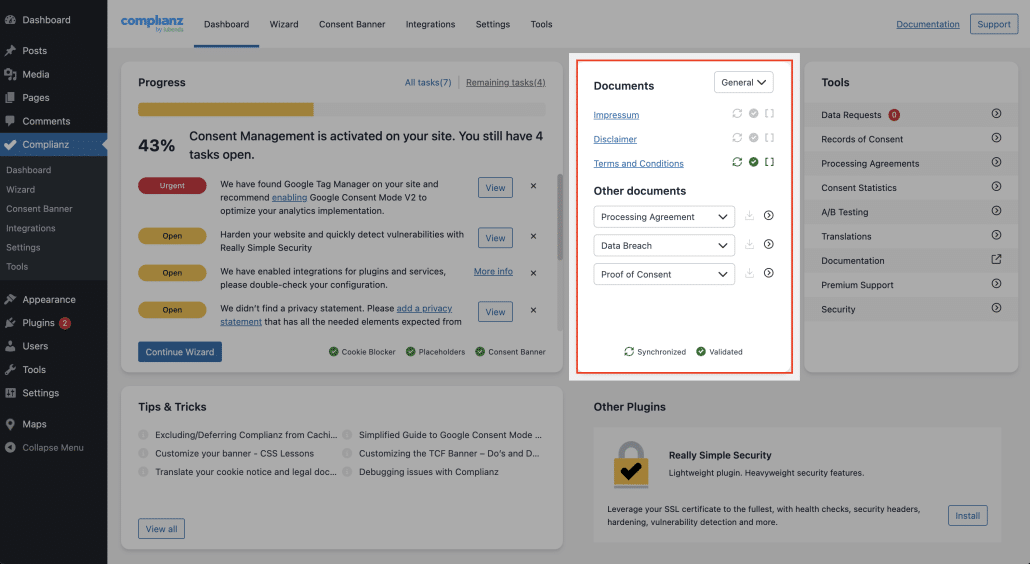Click the yellow progress bar
Viewport: 1030px width, 564px height.
(226, 109)
